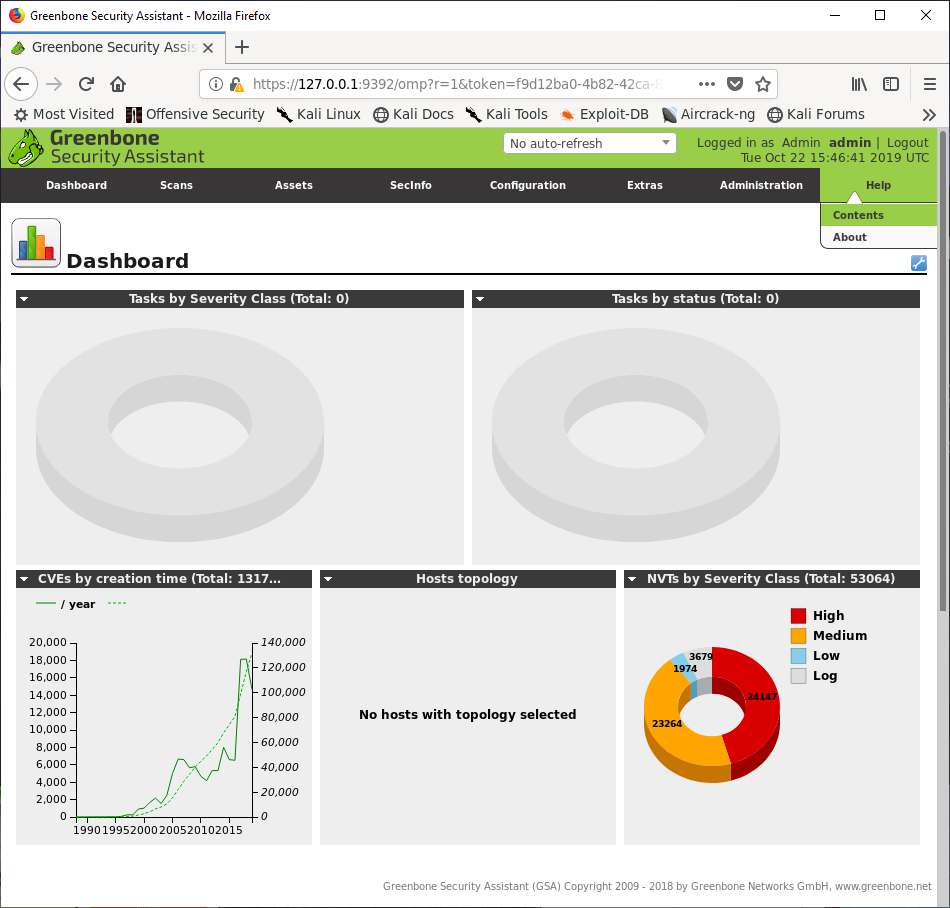The height and width of the screenshot is (908, 950).
Task: Click the wrench edit dashboard icon
Action: (918, 263)
